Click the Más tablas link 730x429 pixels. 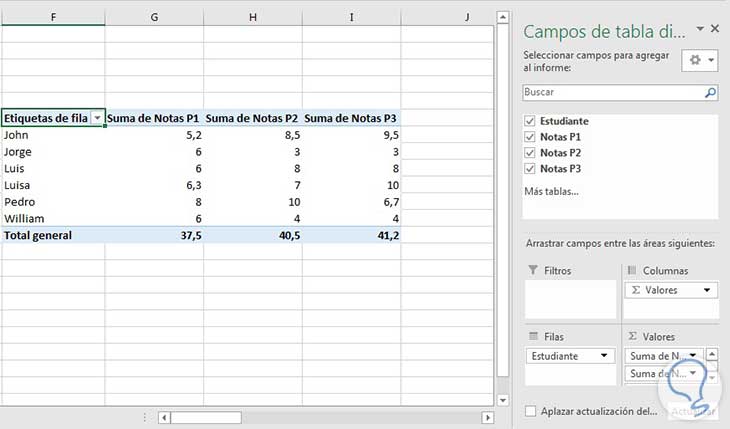tap(551, 191)
